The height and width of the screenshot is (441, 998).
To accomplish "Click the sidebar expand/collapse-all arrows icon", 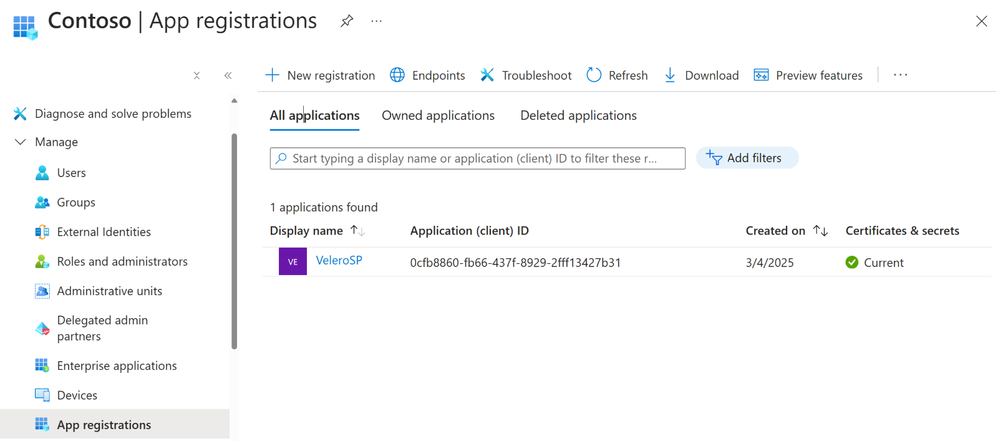I will [x=197, y=75].
